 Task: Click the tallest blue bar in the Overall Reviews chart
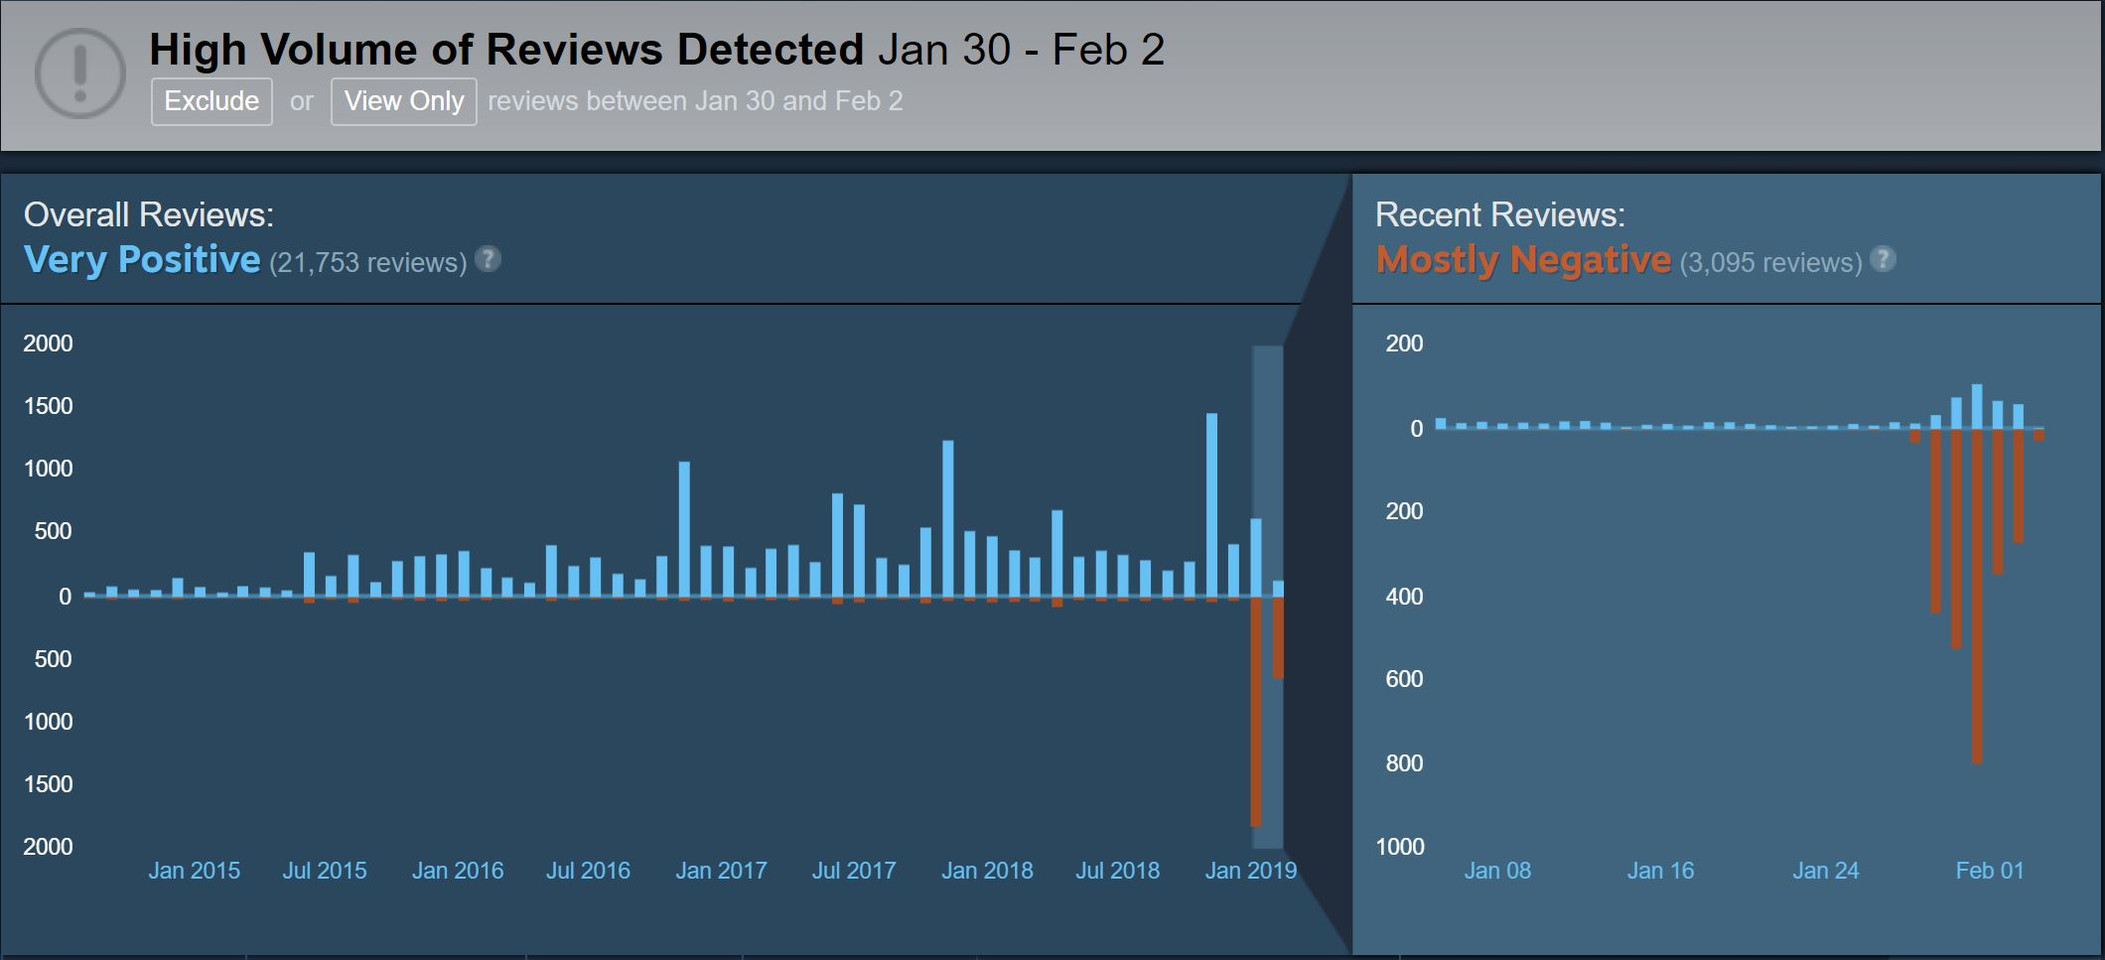tap(1211, 505)
